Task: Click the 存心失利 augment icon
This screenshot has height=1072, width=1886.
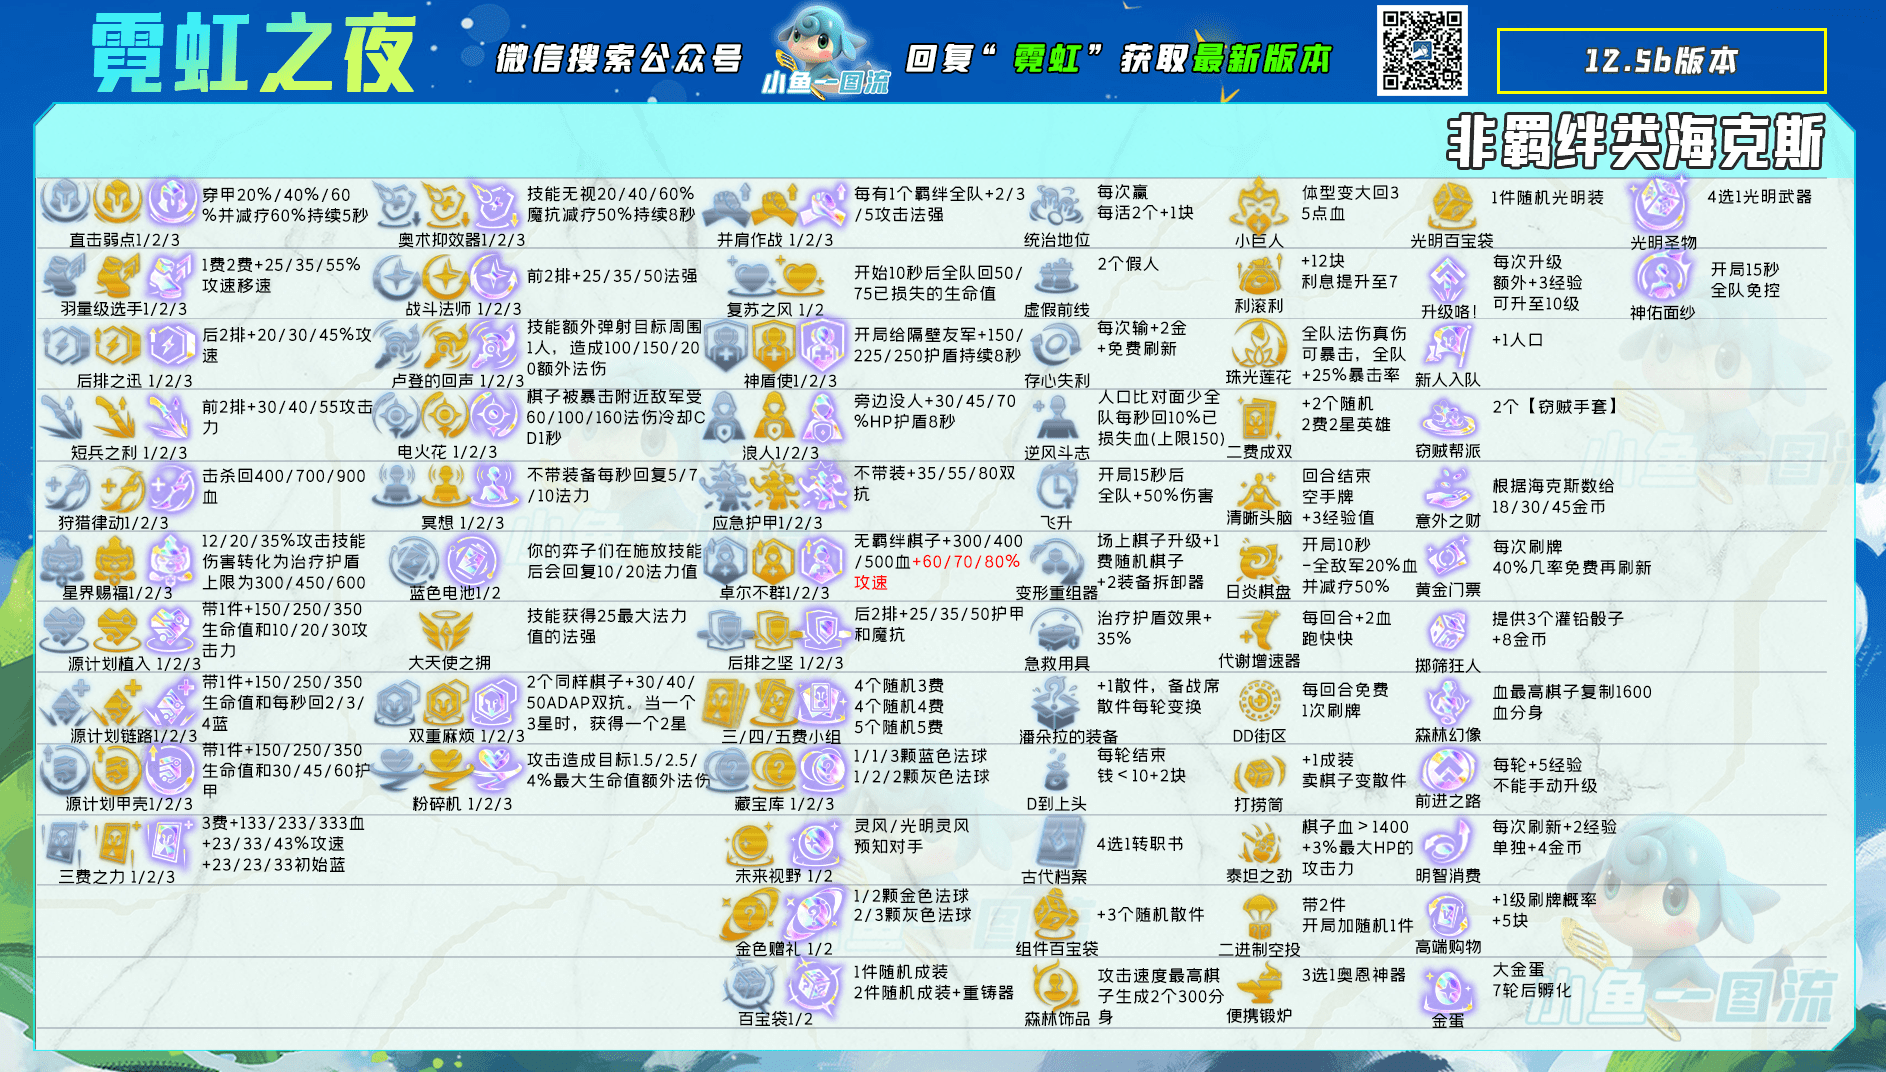Action: pyautogui.click(x=1056, y=347)
